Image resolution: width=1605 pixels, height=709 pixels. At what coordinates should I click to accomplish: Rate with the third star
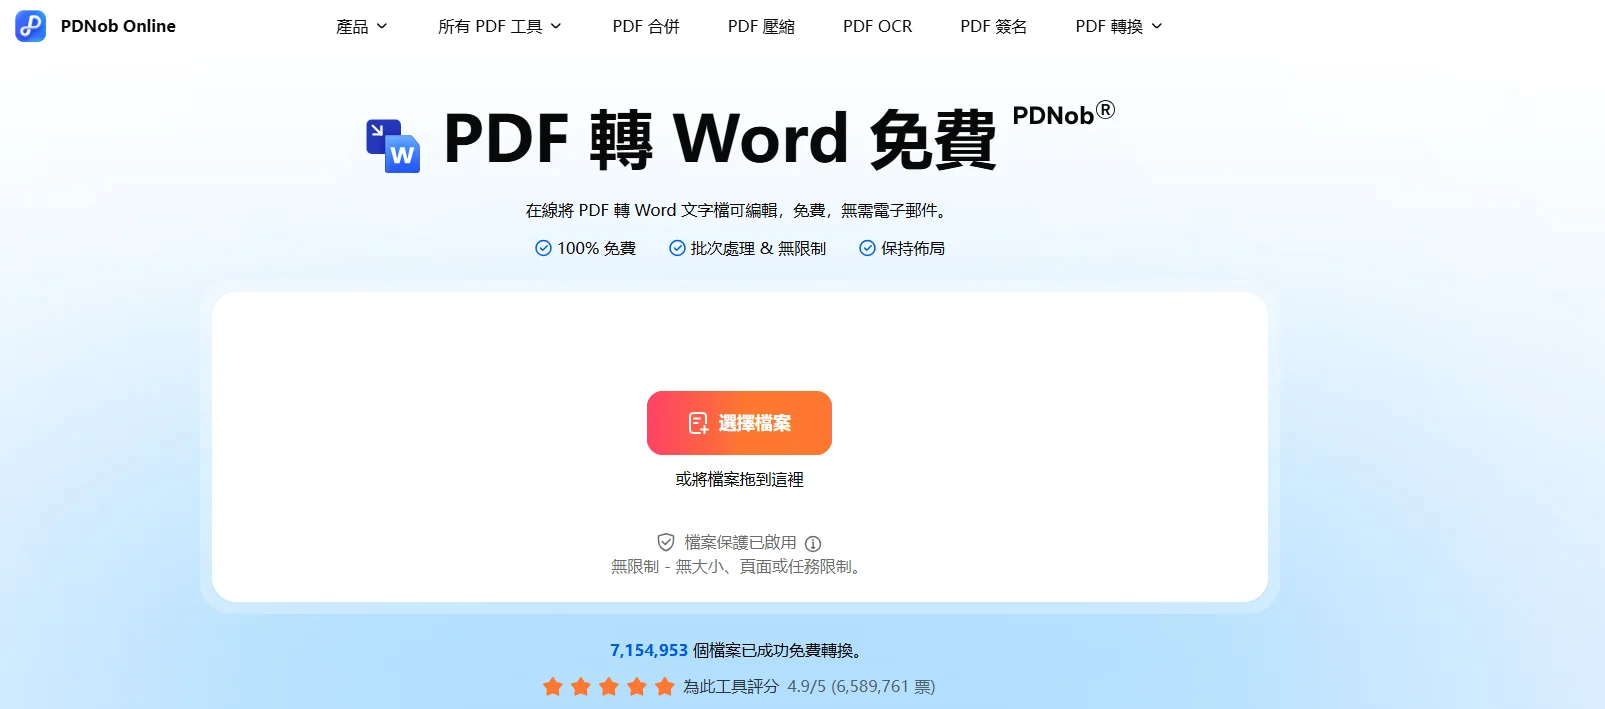click(x=608, y=686)
